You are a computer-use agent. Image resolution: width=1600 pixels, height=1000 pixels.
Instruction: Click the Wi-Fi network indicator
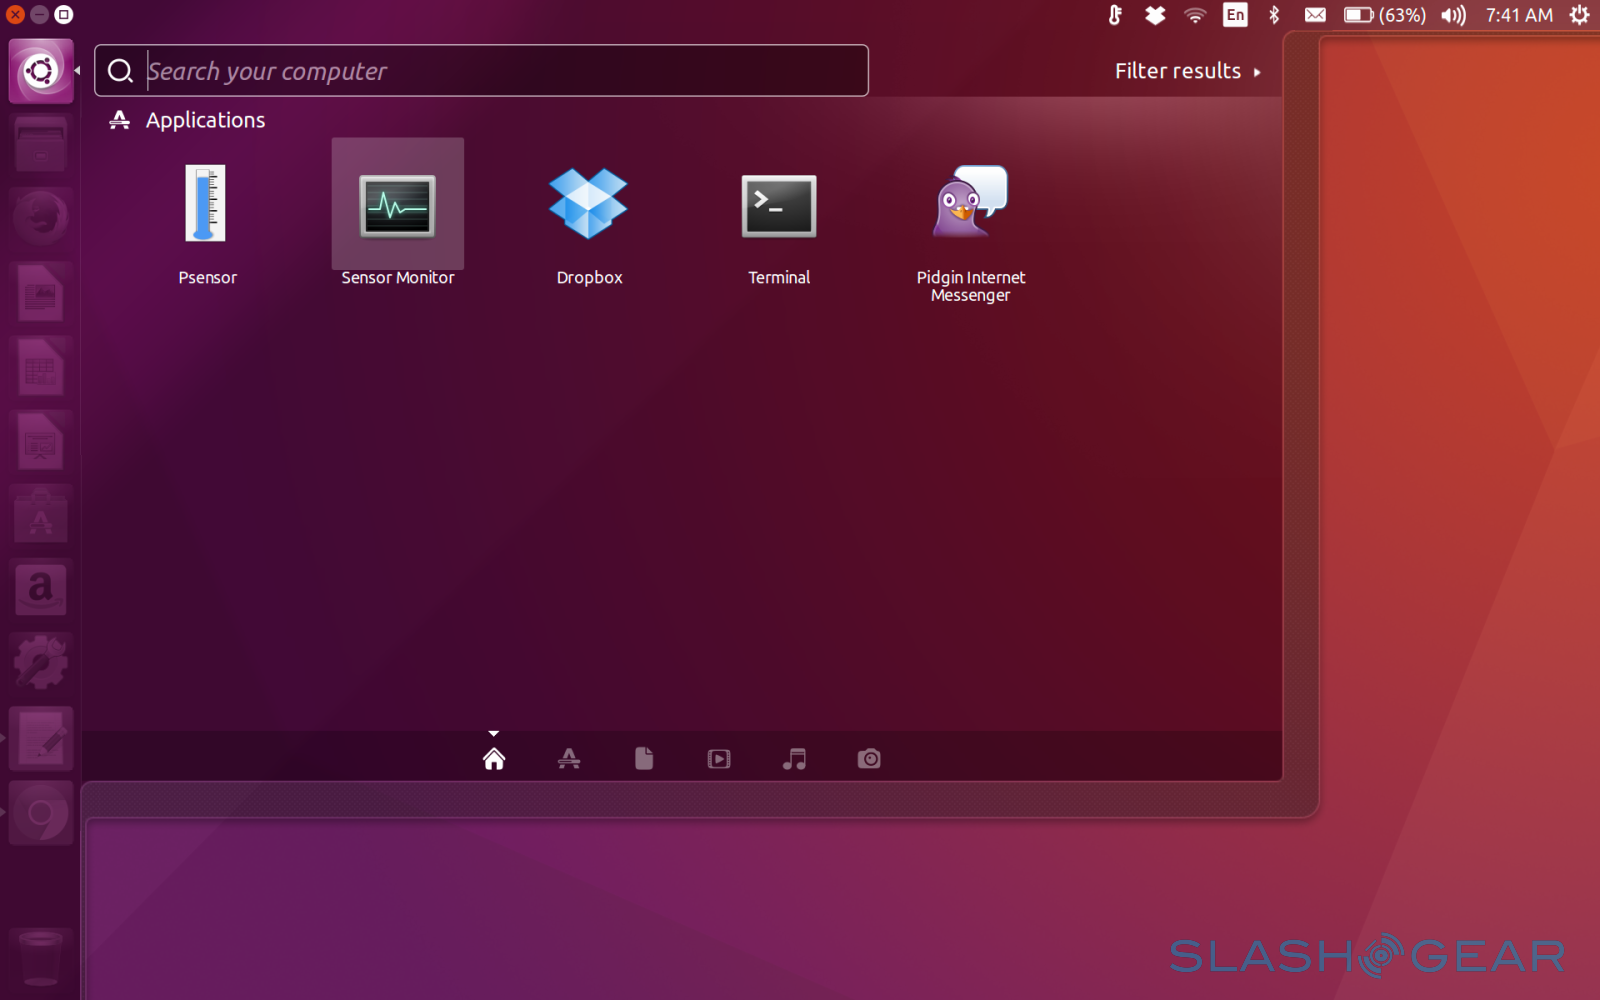pyautogui.click(x=1195, y=15)
